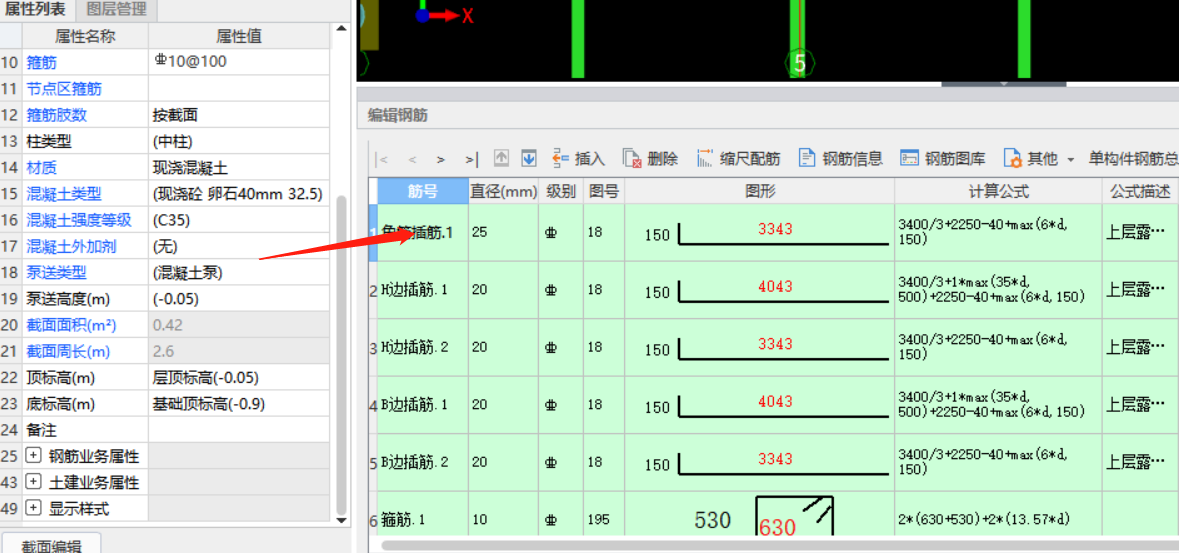
Task: Click 柱类型 value (中柱)
Action: 239,141
